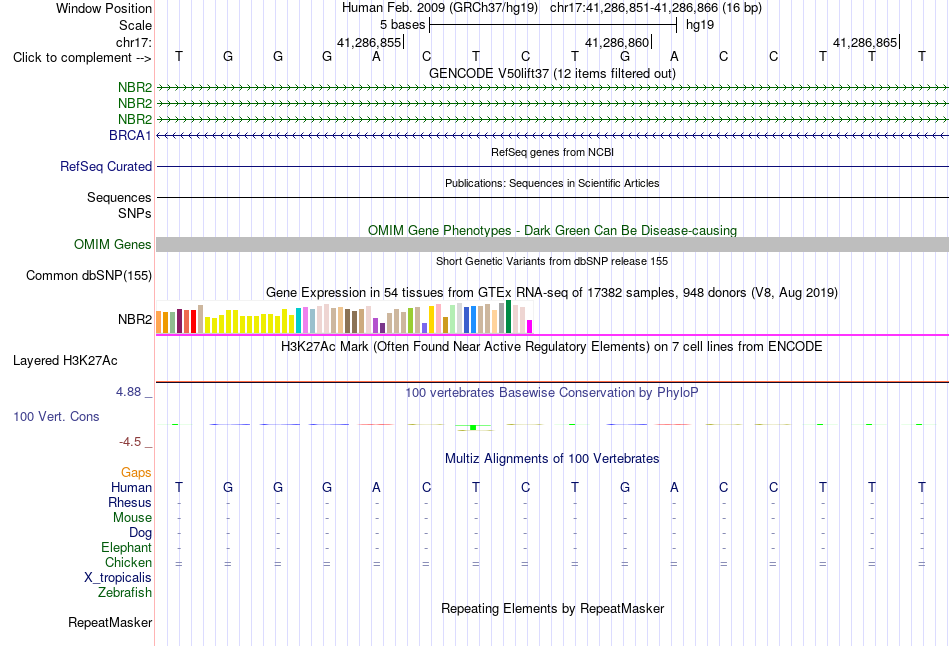Select the Mouse species row label

pos(133,518)
